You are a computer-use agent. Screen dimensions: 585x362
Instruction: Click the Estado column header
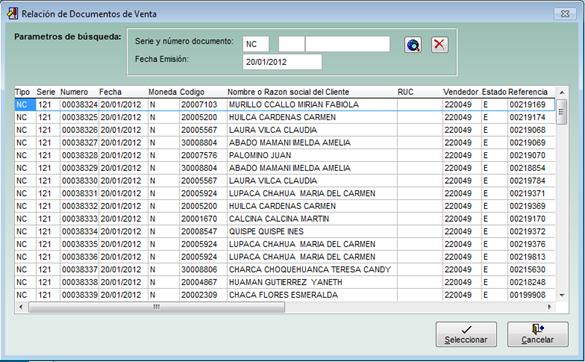[494, 92]
